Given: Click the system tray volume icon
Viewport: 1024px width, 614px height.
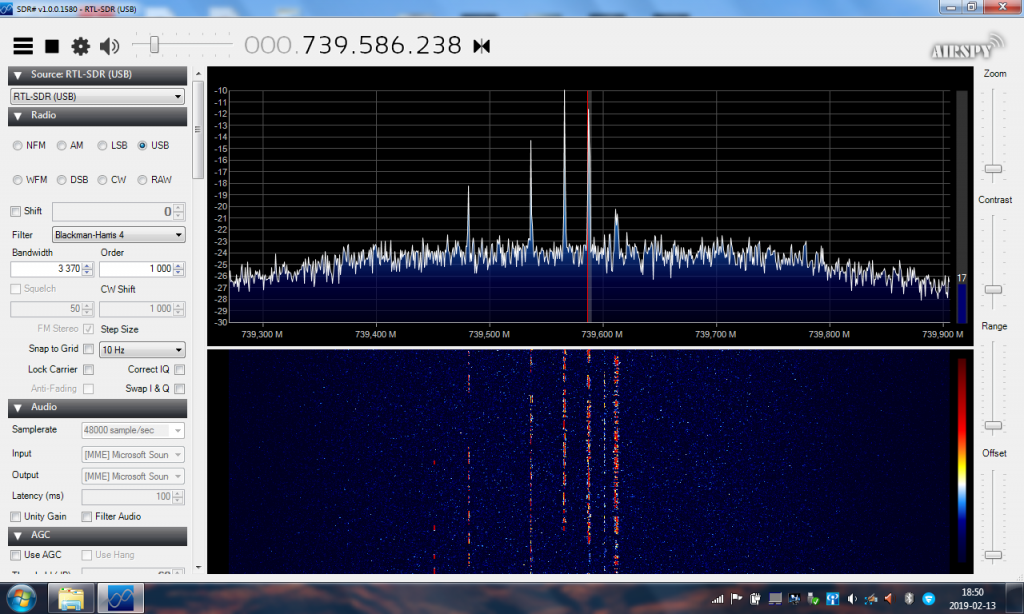Looking at the screenshot, I should coord(852,598).
